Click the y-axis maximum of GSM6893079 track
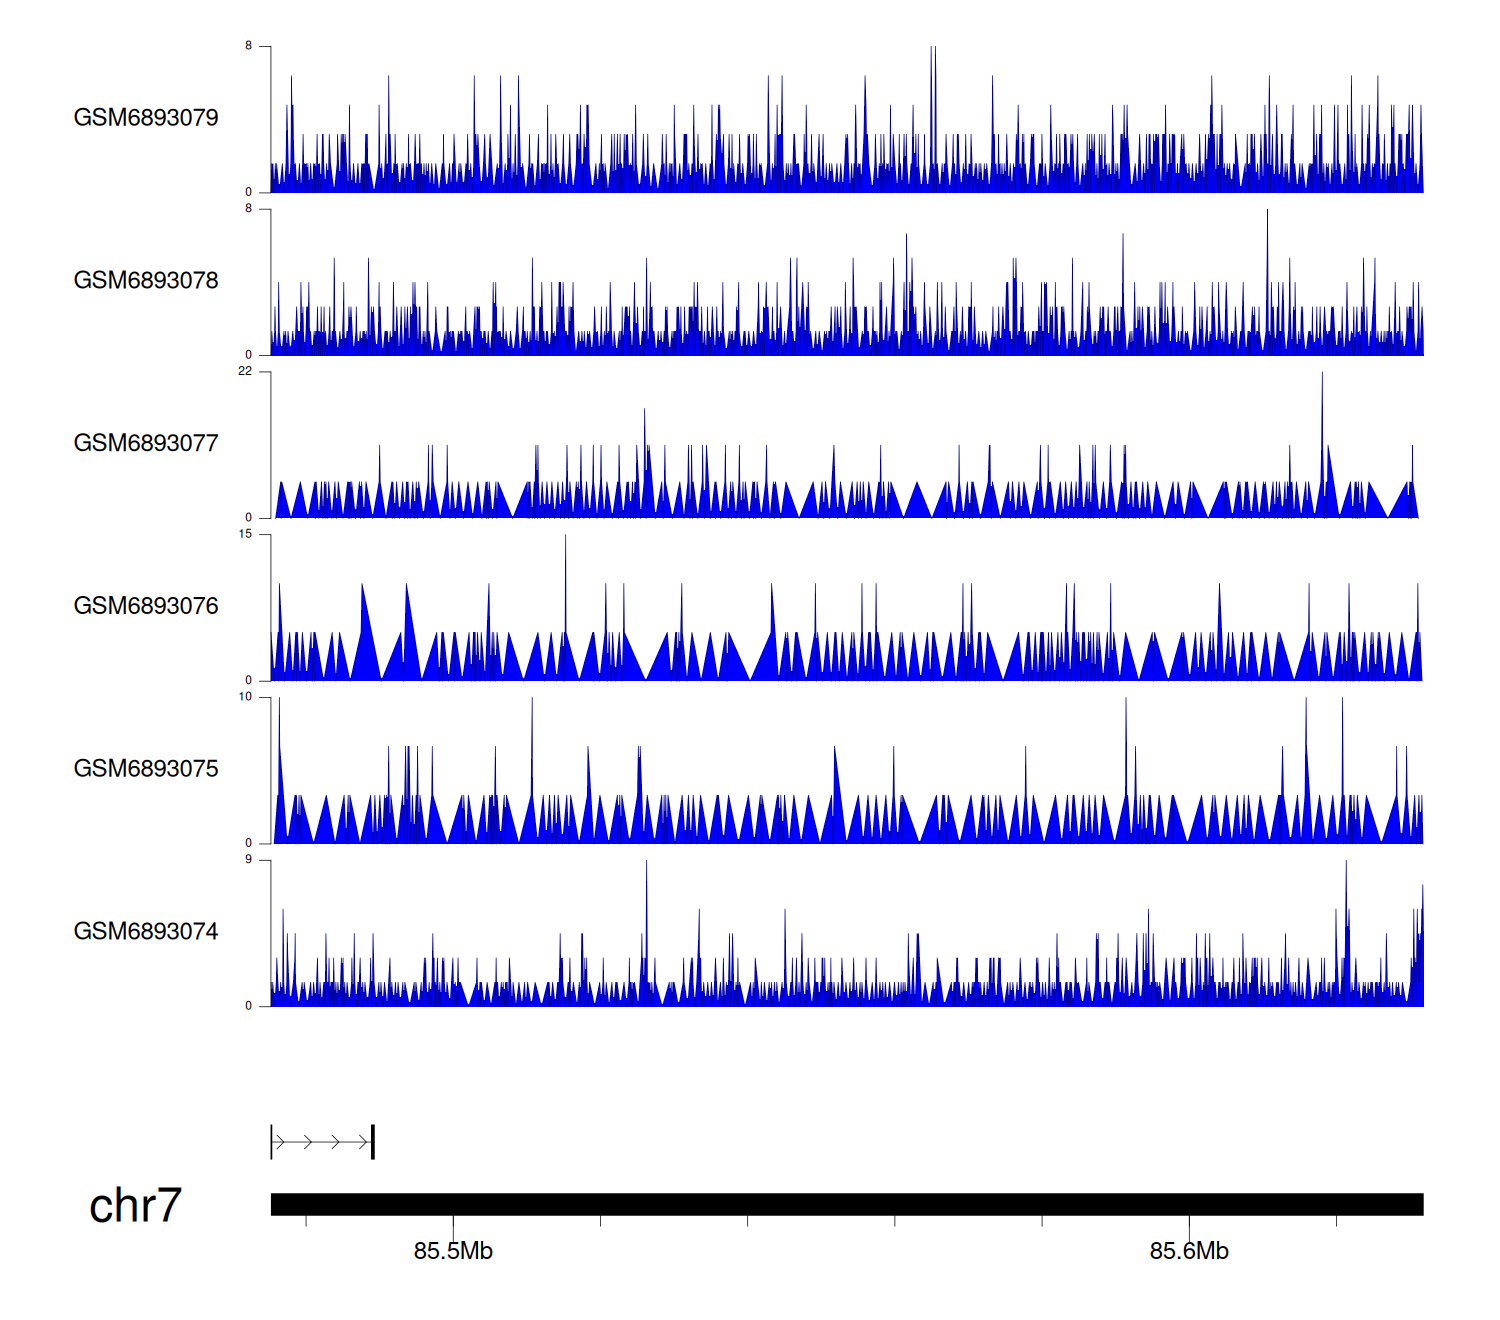1500x1320 pixels. [x=248, y=46]
